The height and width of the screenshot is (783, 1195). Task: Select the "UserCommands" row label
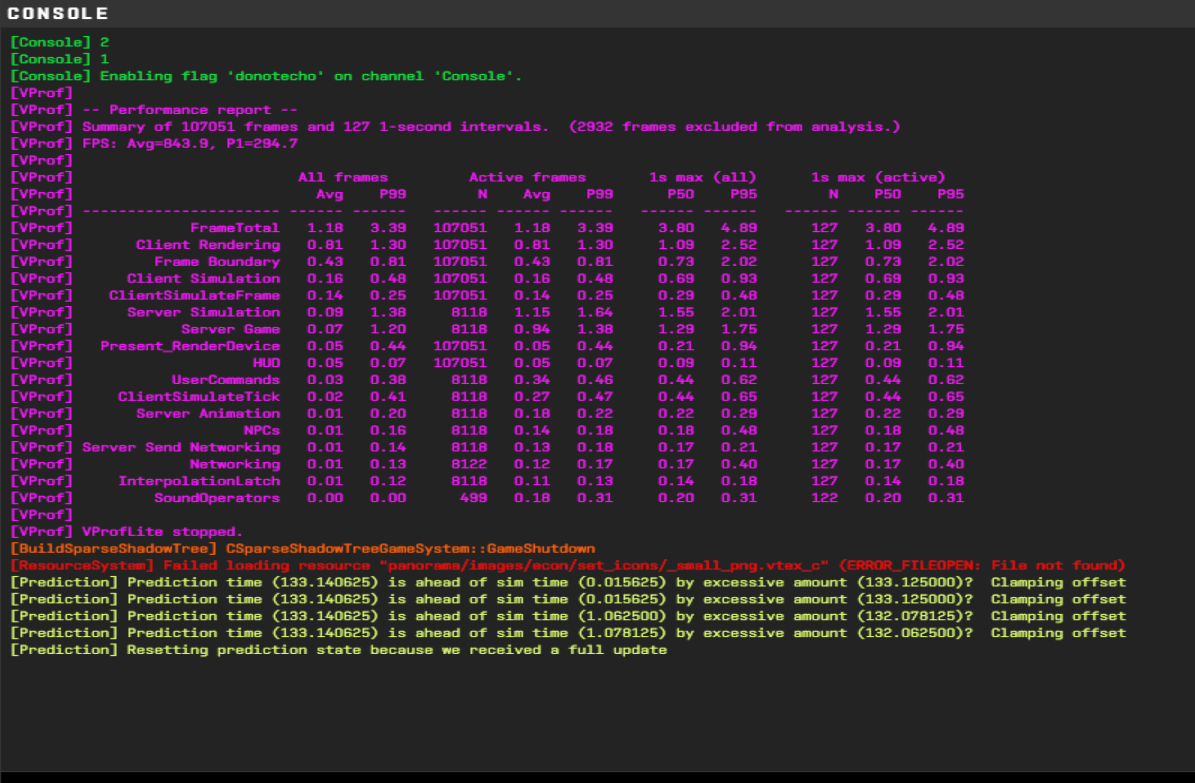tap(226, 380)
